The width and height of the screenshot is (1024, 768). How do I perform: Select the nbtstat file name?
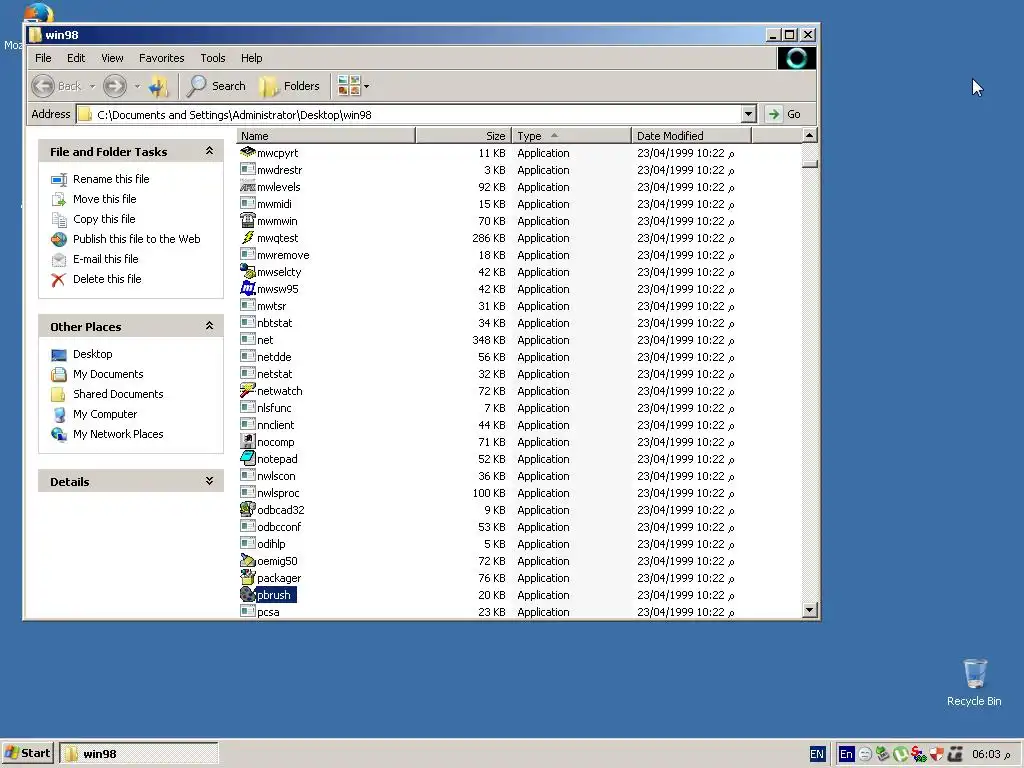274,323
